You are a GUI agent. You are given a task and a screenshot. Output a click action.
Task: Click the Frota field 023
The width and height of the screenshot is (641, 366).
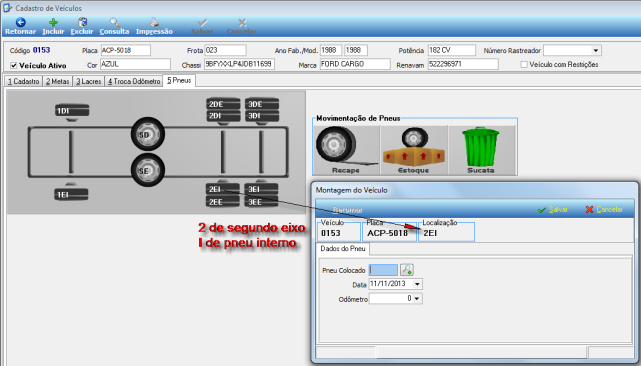pos(225,50)
